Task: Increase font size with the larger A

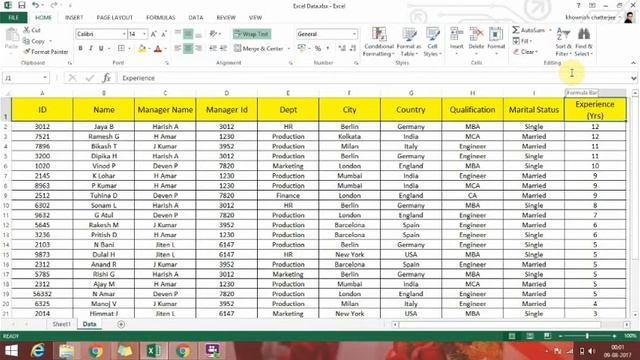Action: point(153,34)
